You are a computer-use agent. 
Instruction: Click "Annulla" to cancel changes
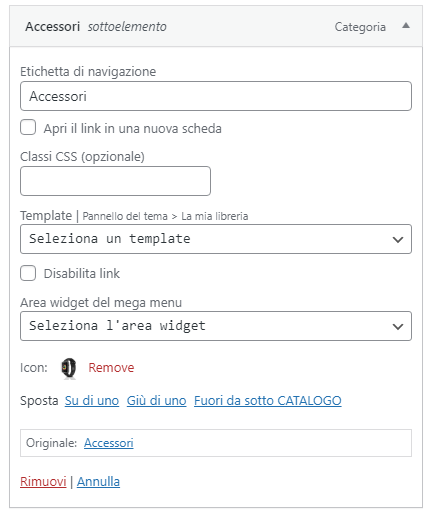98,482
